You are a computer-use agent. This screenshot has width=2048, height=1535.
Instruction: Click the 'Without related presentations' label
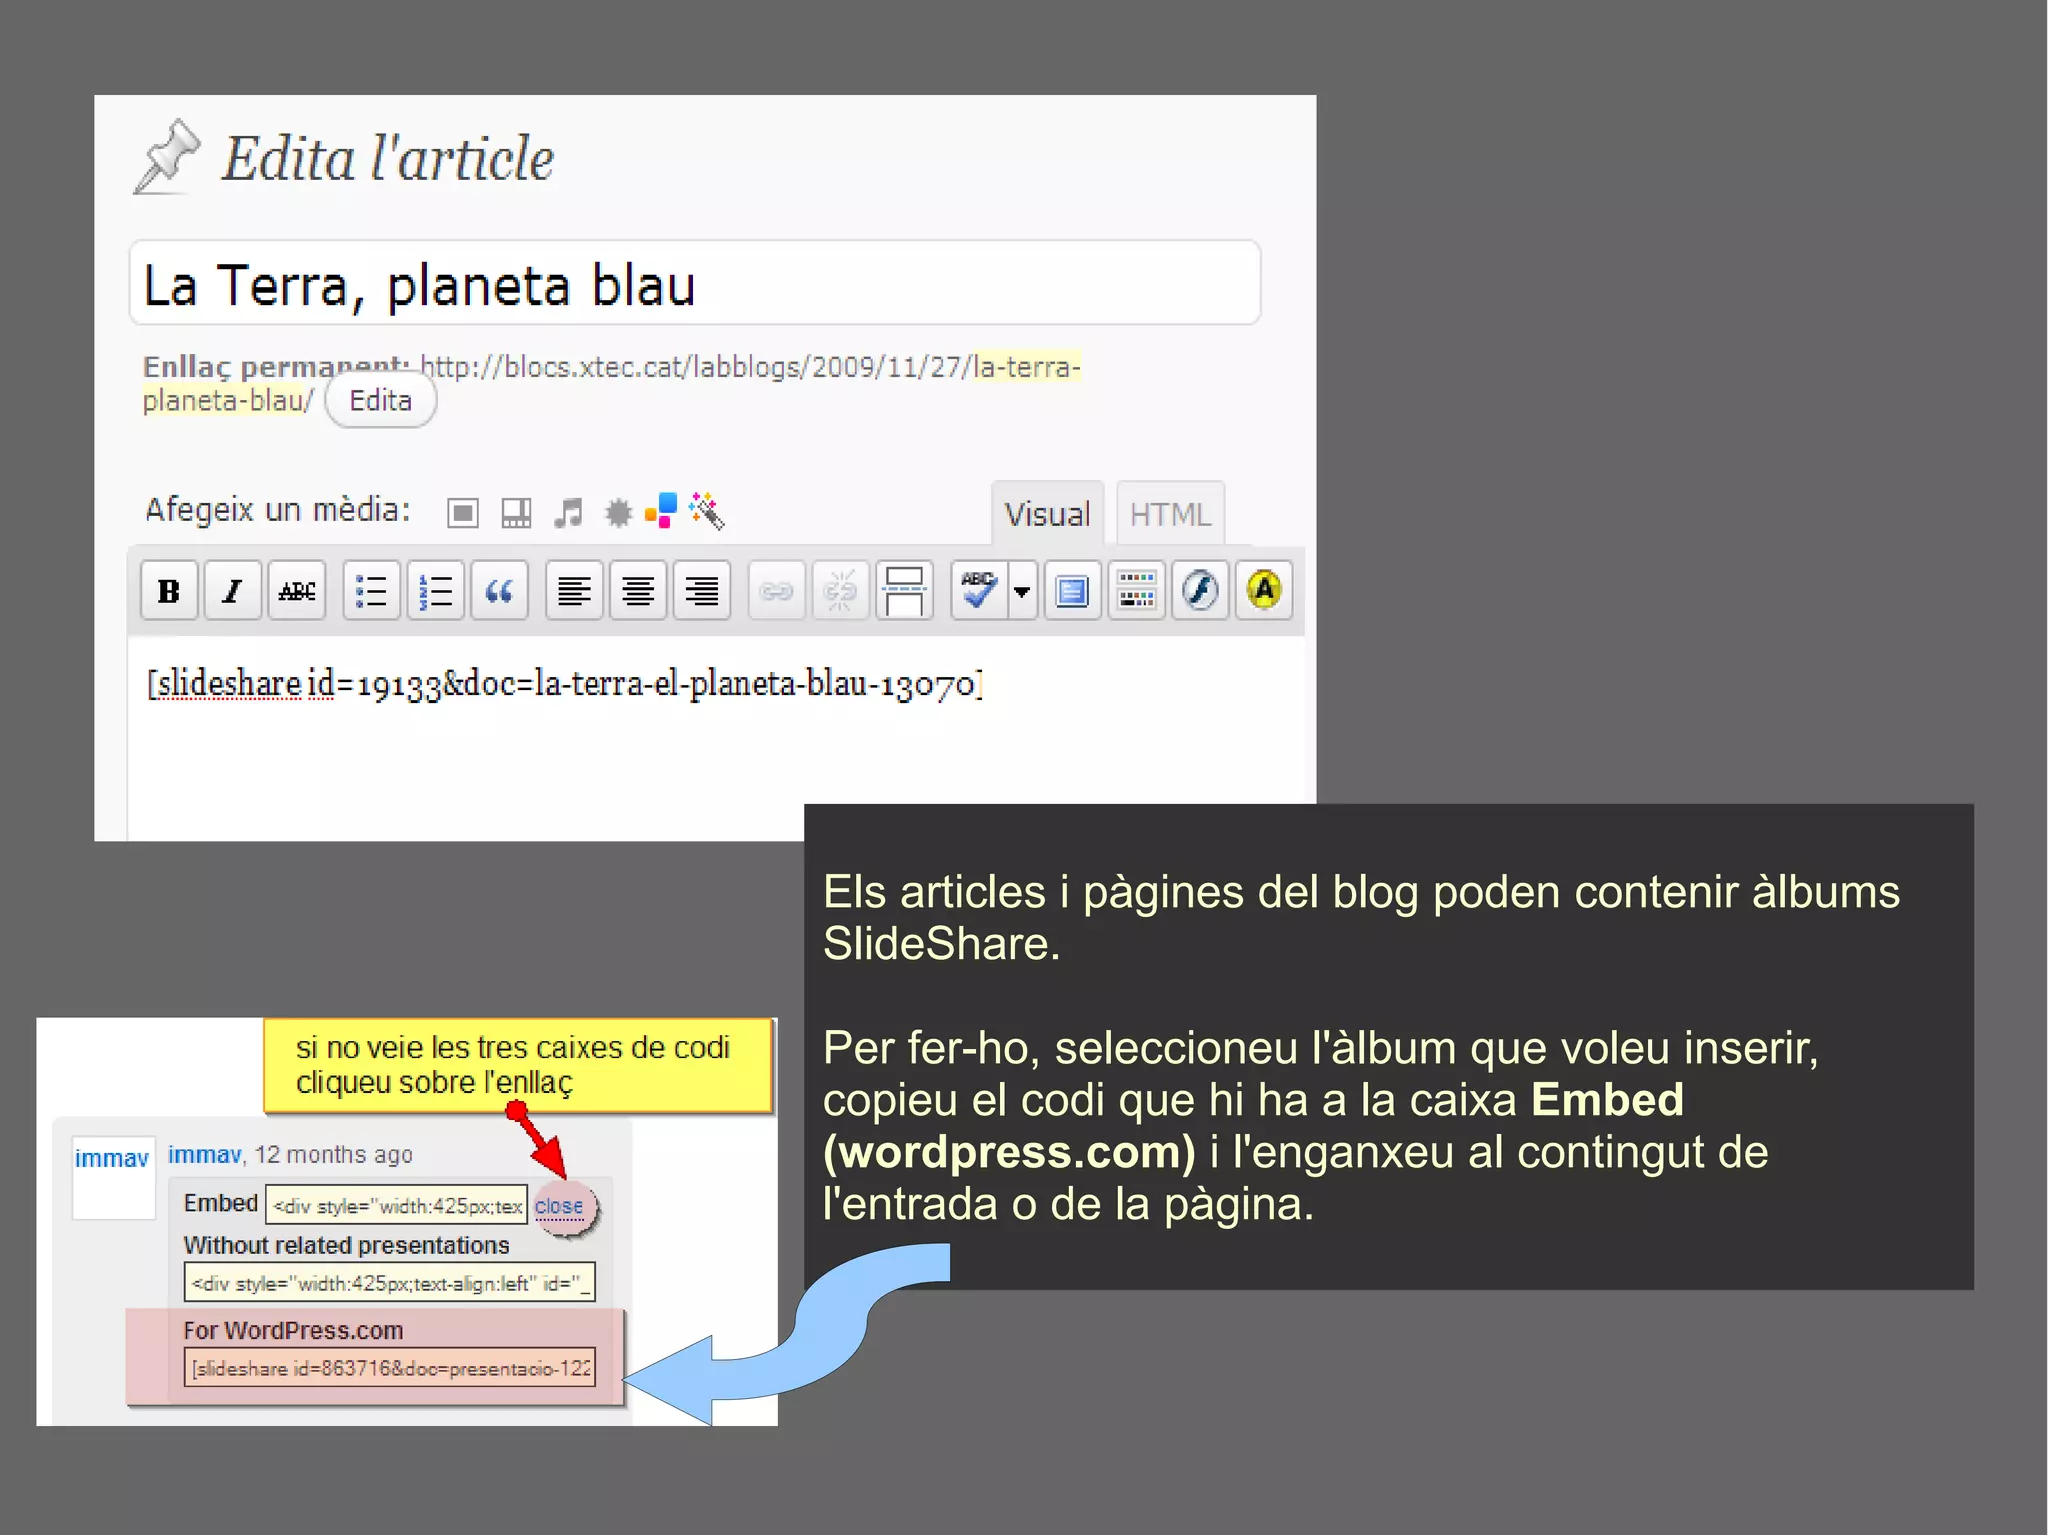click(346, 1245)
